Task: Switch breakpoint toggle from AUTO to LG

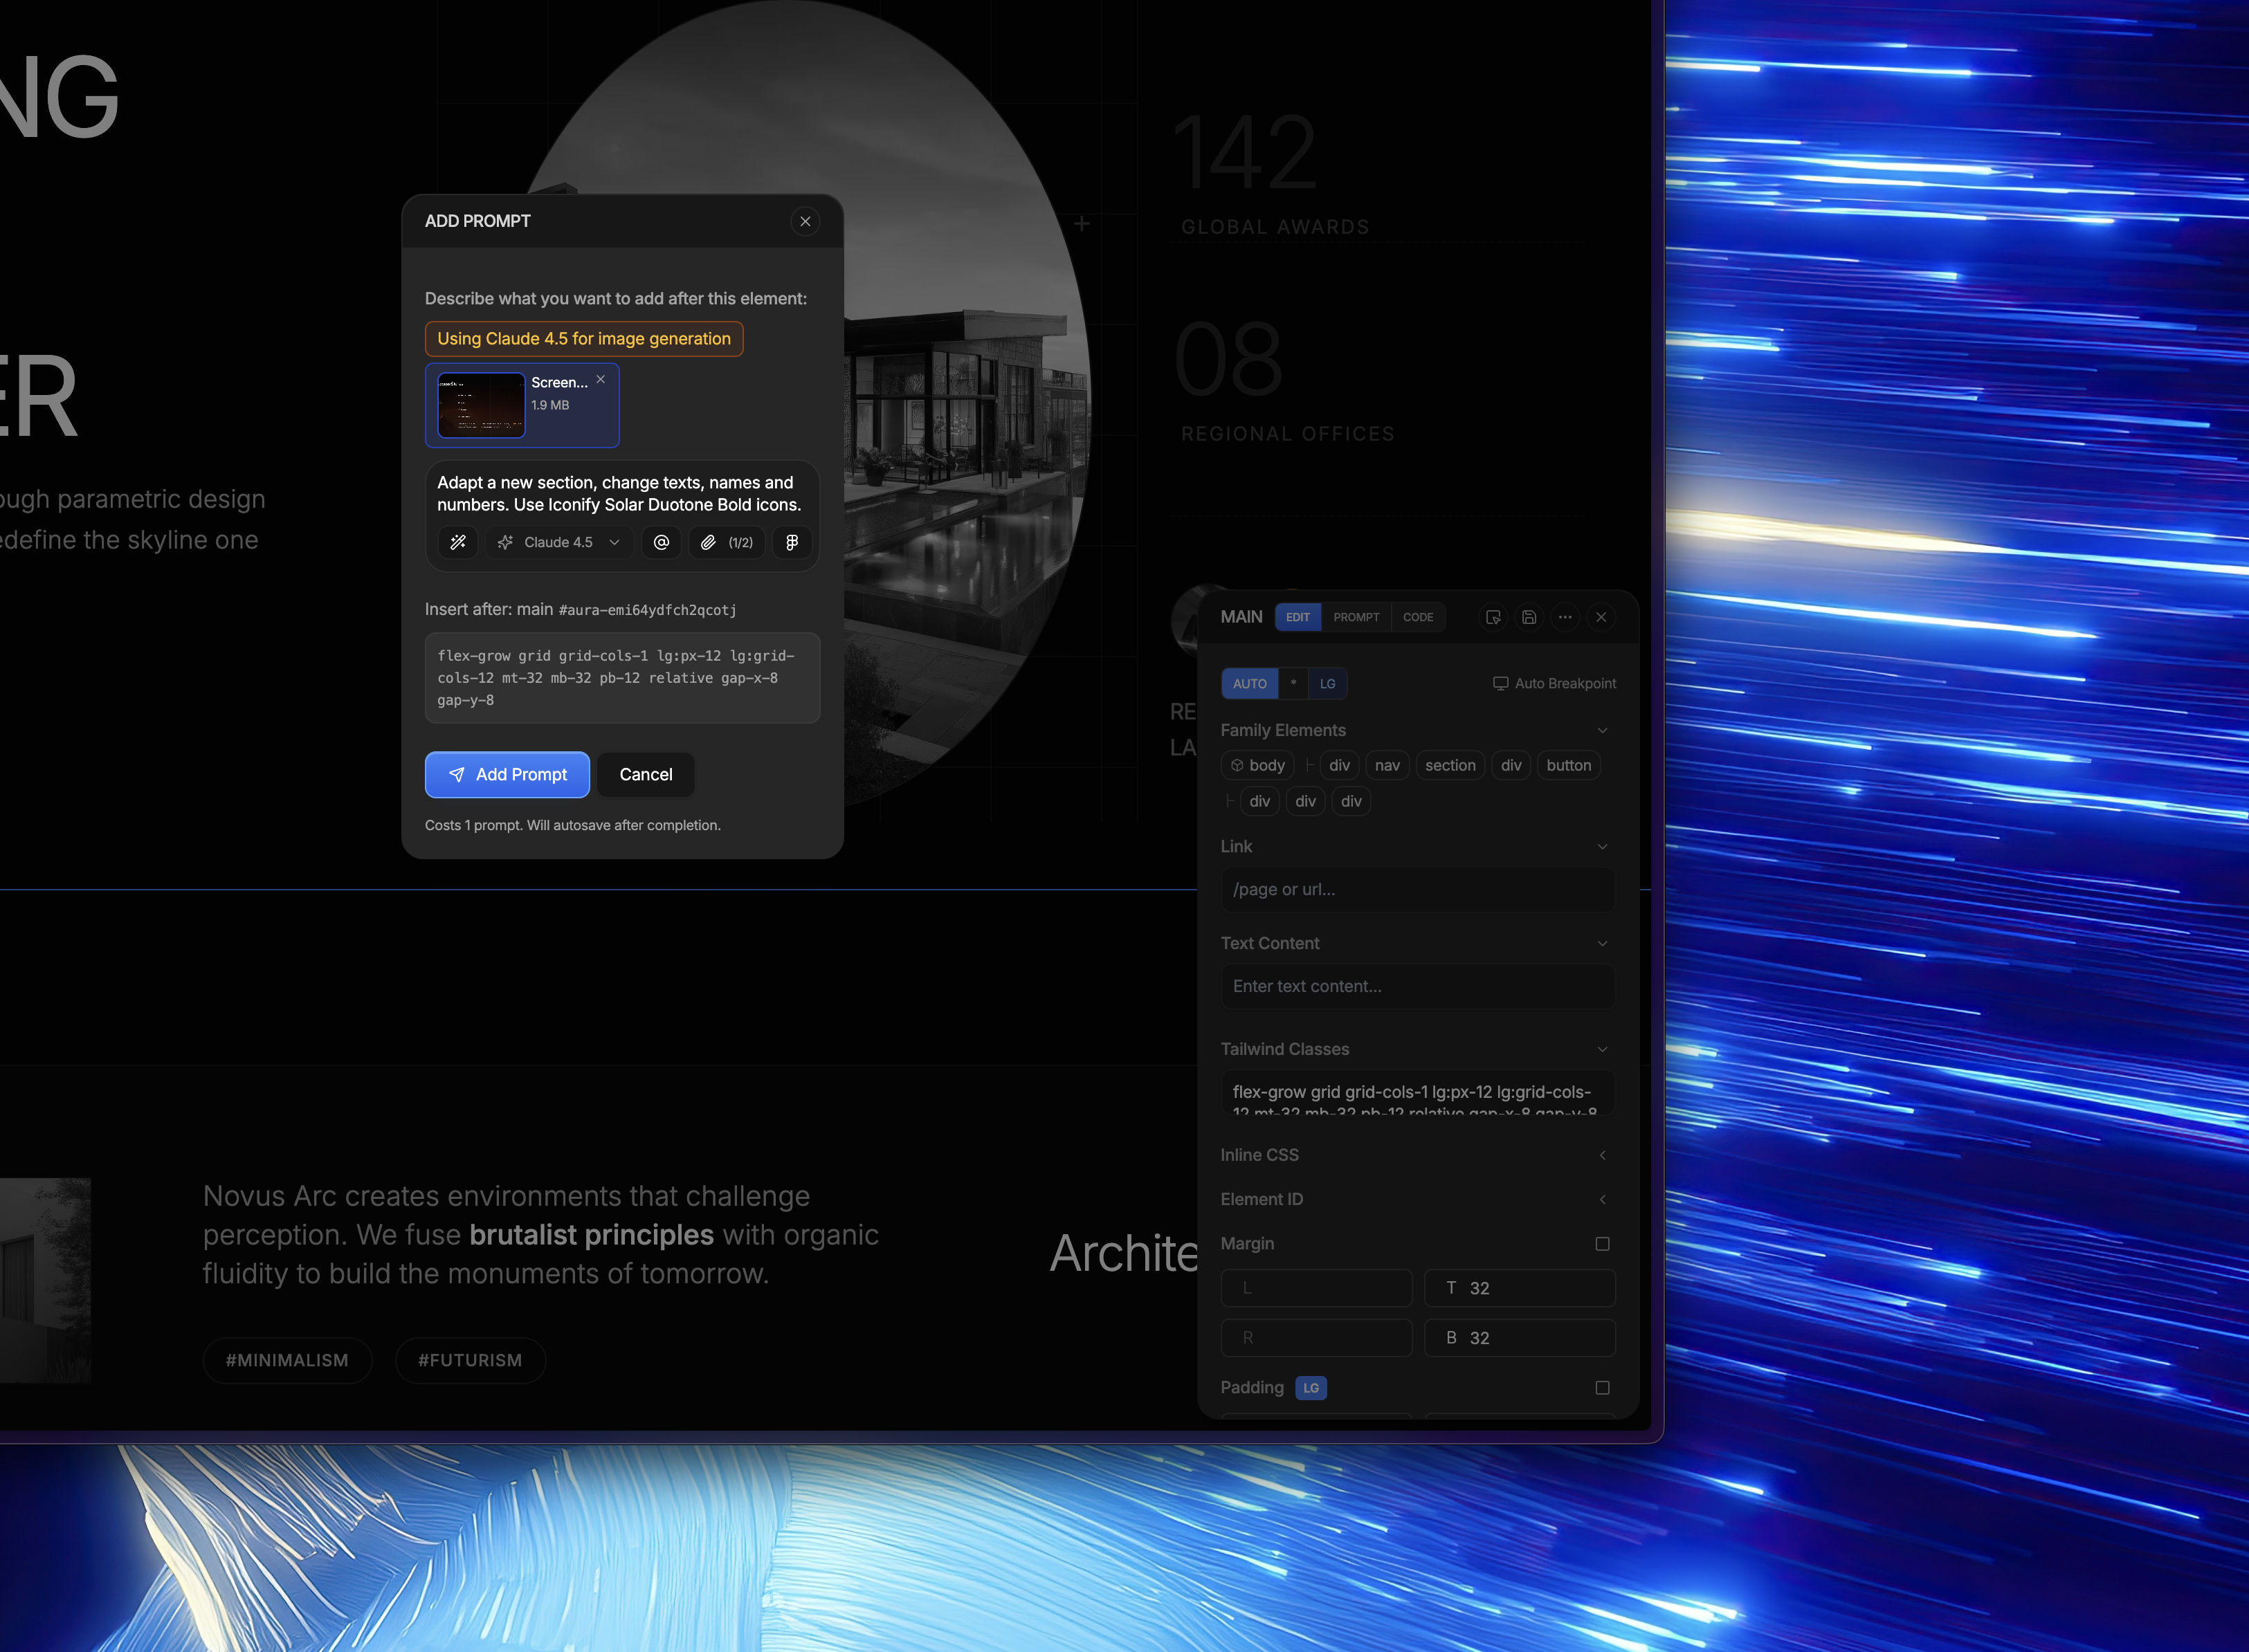Action: [x=1328, y=683]
